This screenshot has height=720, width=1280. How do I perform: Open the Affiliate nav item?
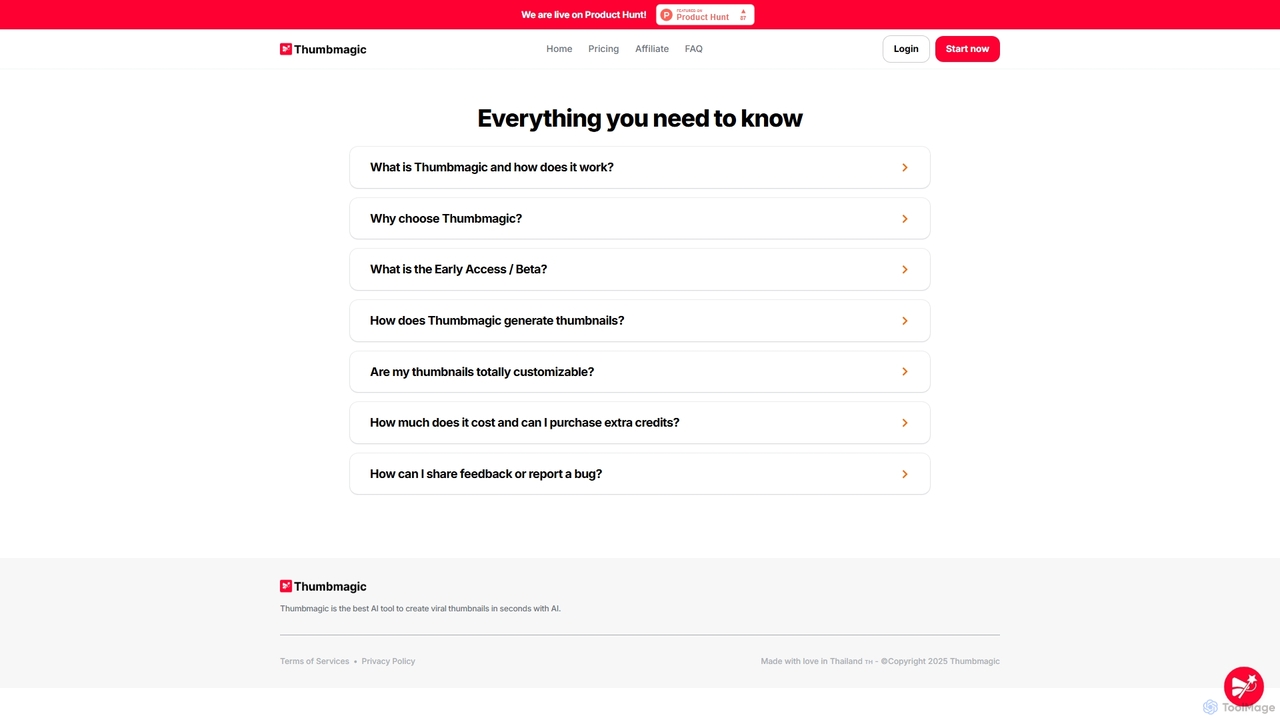tap(652, 49)
